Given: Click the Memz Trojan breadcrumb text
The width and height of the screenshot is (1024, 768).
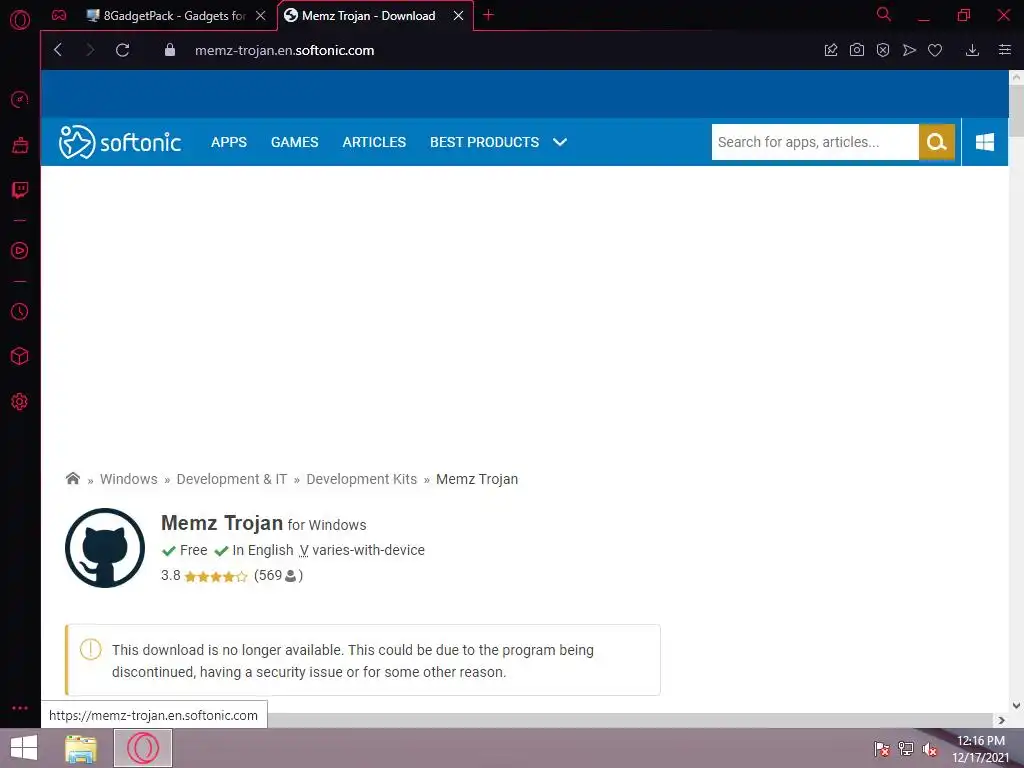Looking at the screenshot, I should pyautogui.click(x=477, y=479).
